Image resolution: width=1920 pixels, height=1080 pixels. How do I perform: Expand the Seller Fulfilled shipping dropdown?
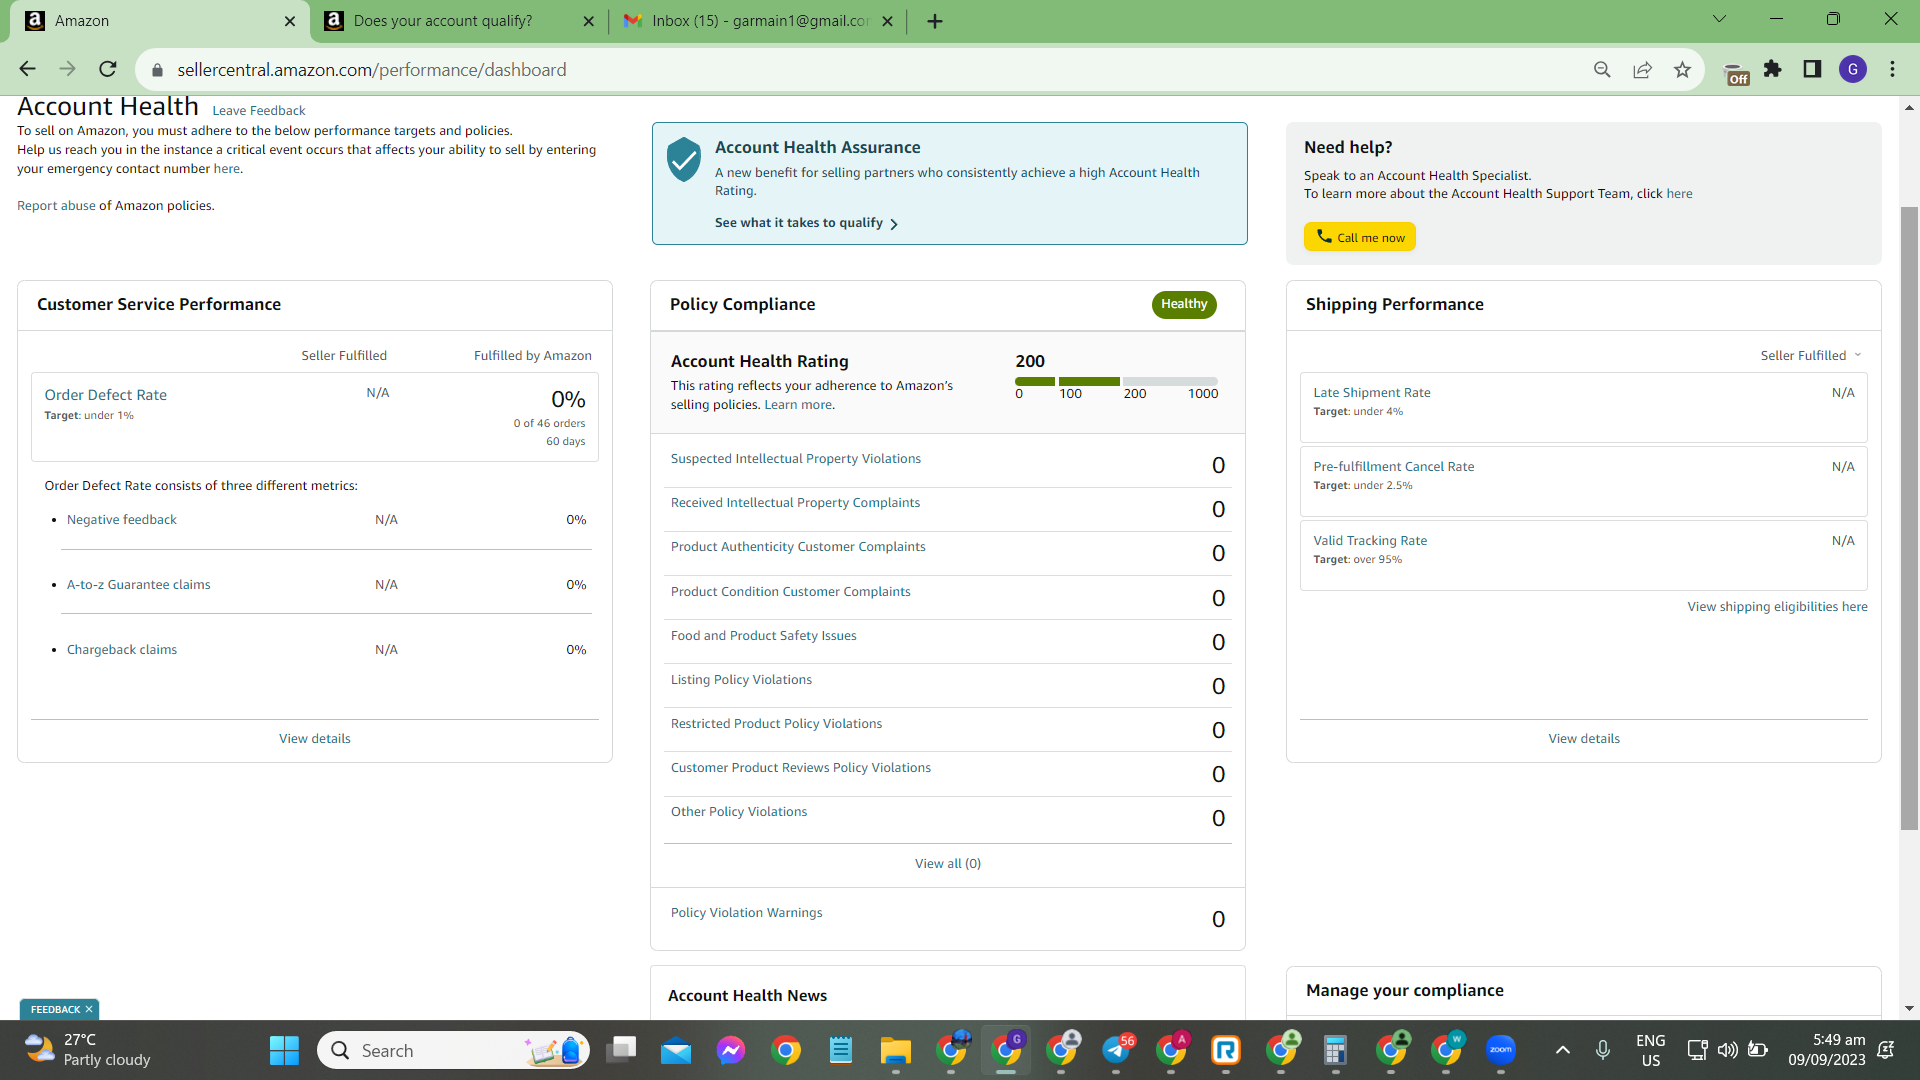(1811, 356)
